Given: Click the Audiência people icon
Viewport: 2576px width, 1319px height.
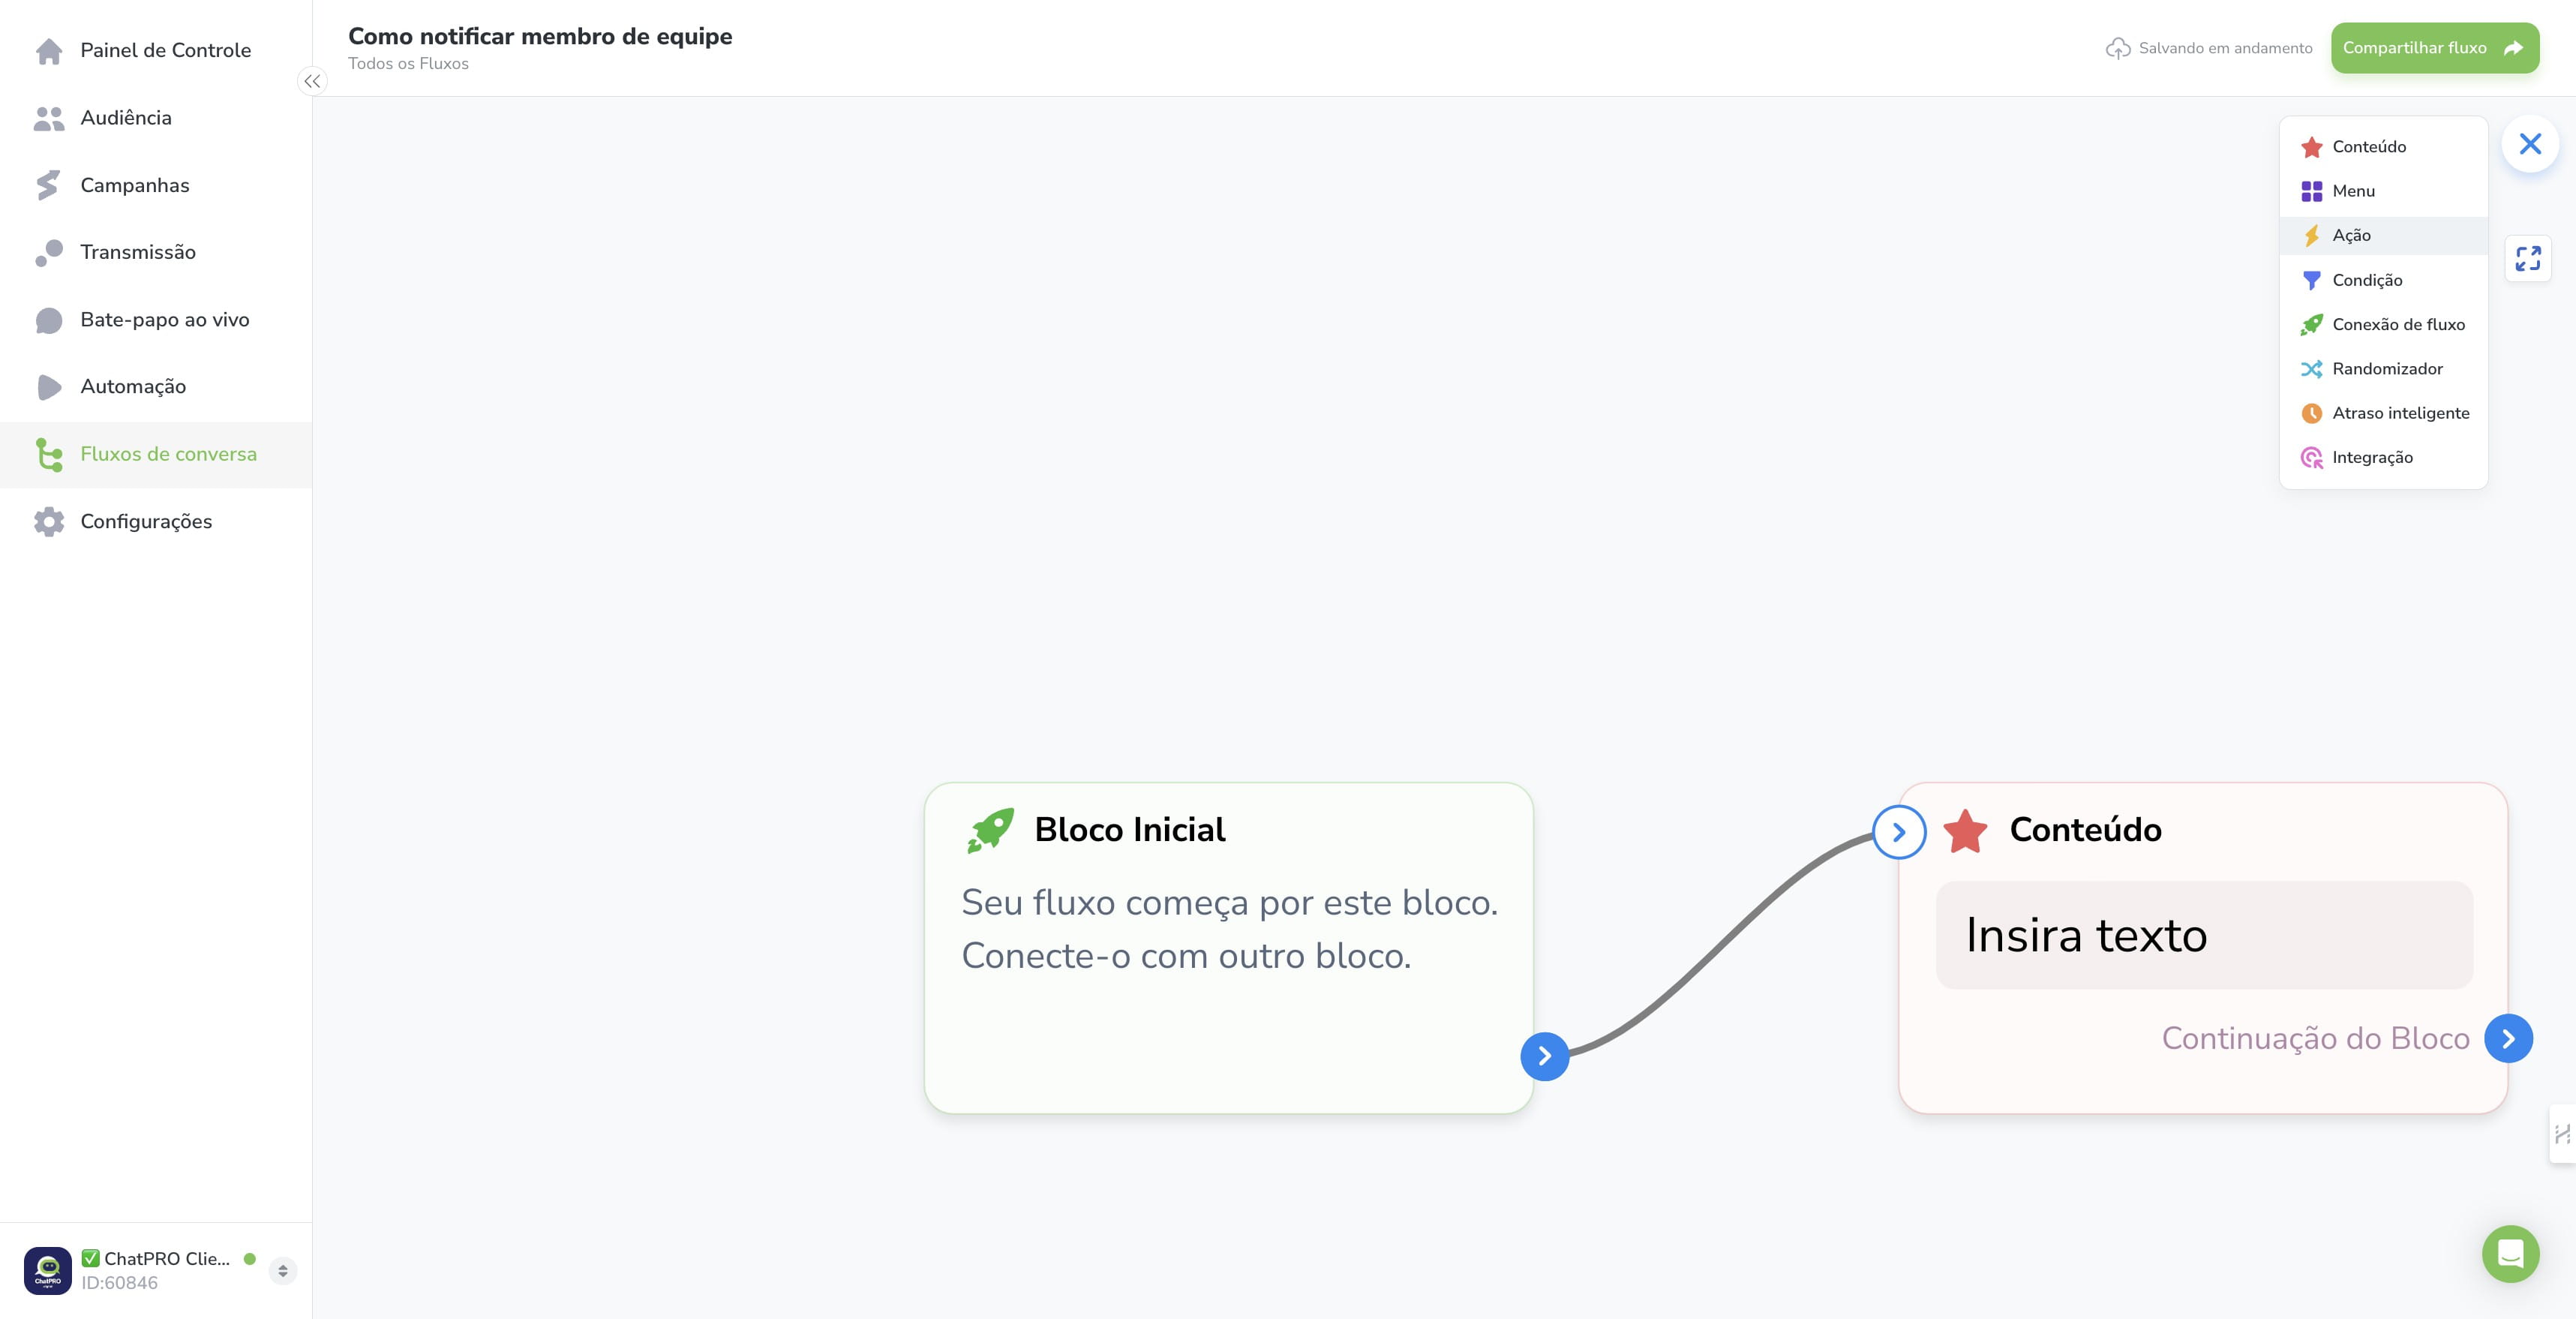Looking at the screenshot, I should click(x=49, y=118).
